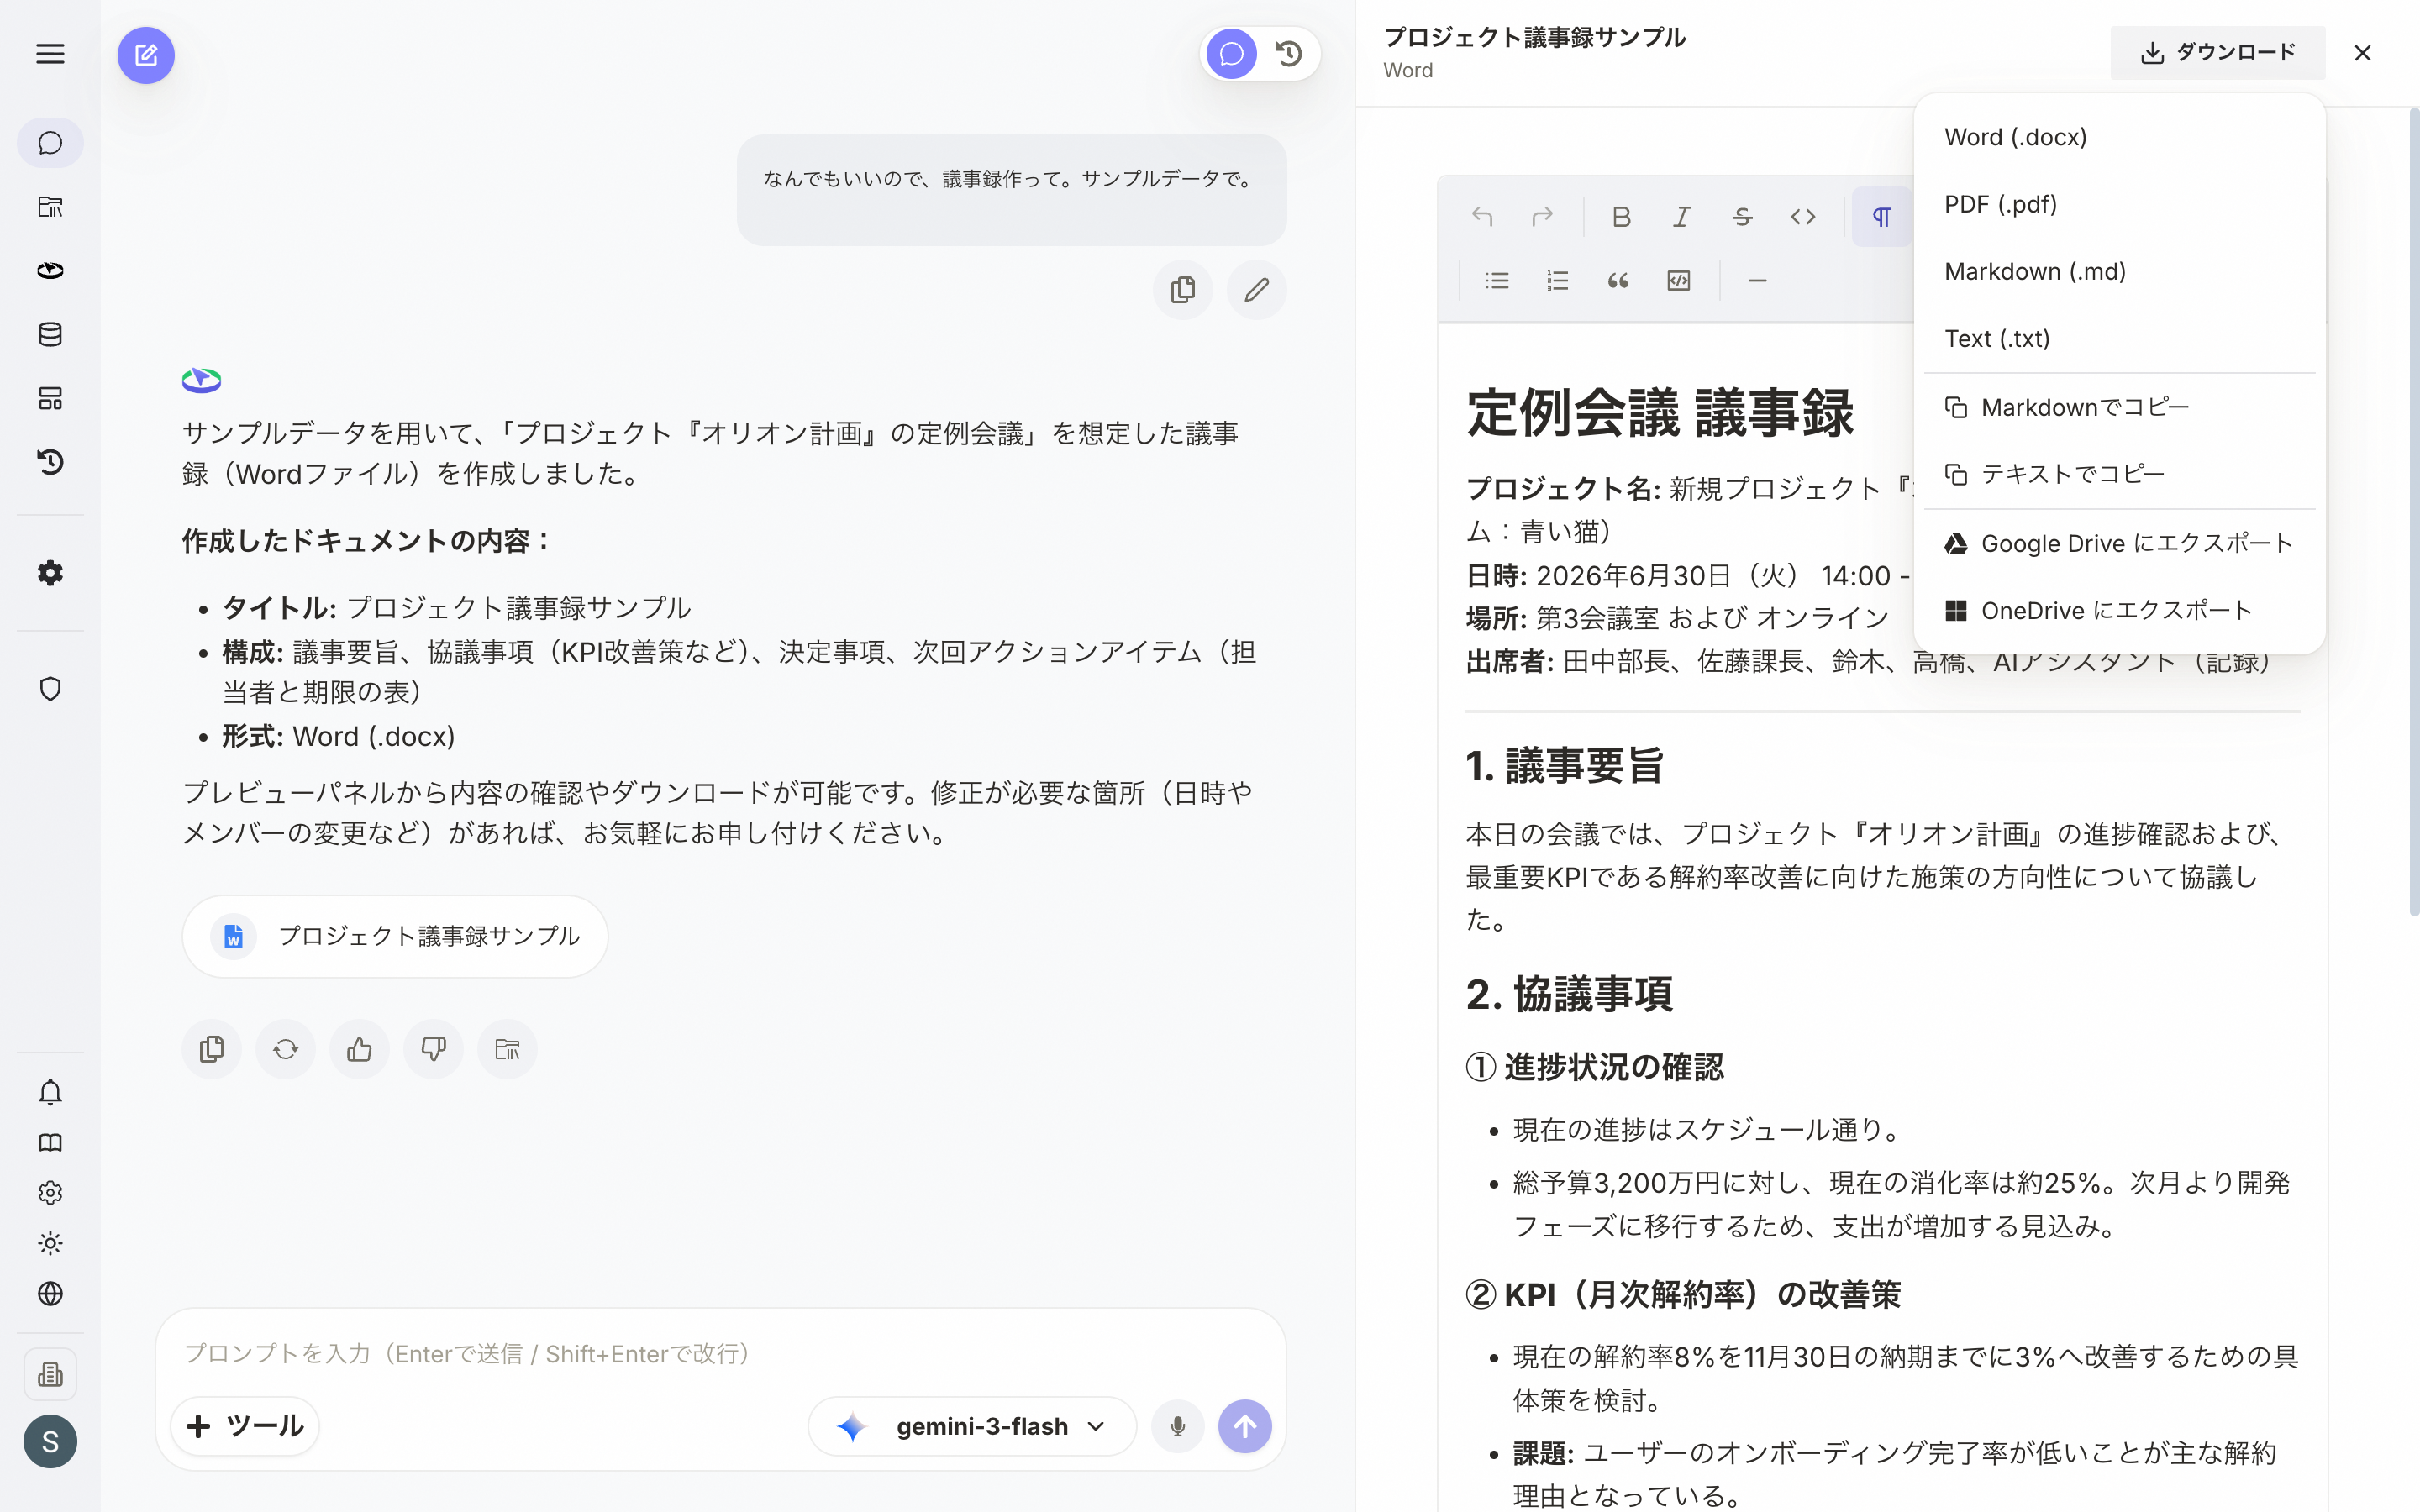
Task: Regenerate the assistant response
Action: pyautogui.click(x=286, y=1049)
